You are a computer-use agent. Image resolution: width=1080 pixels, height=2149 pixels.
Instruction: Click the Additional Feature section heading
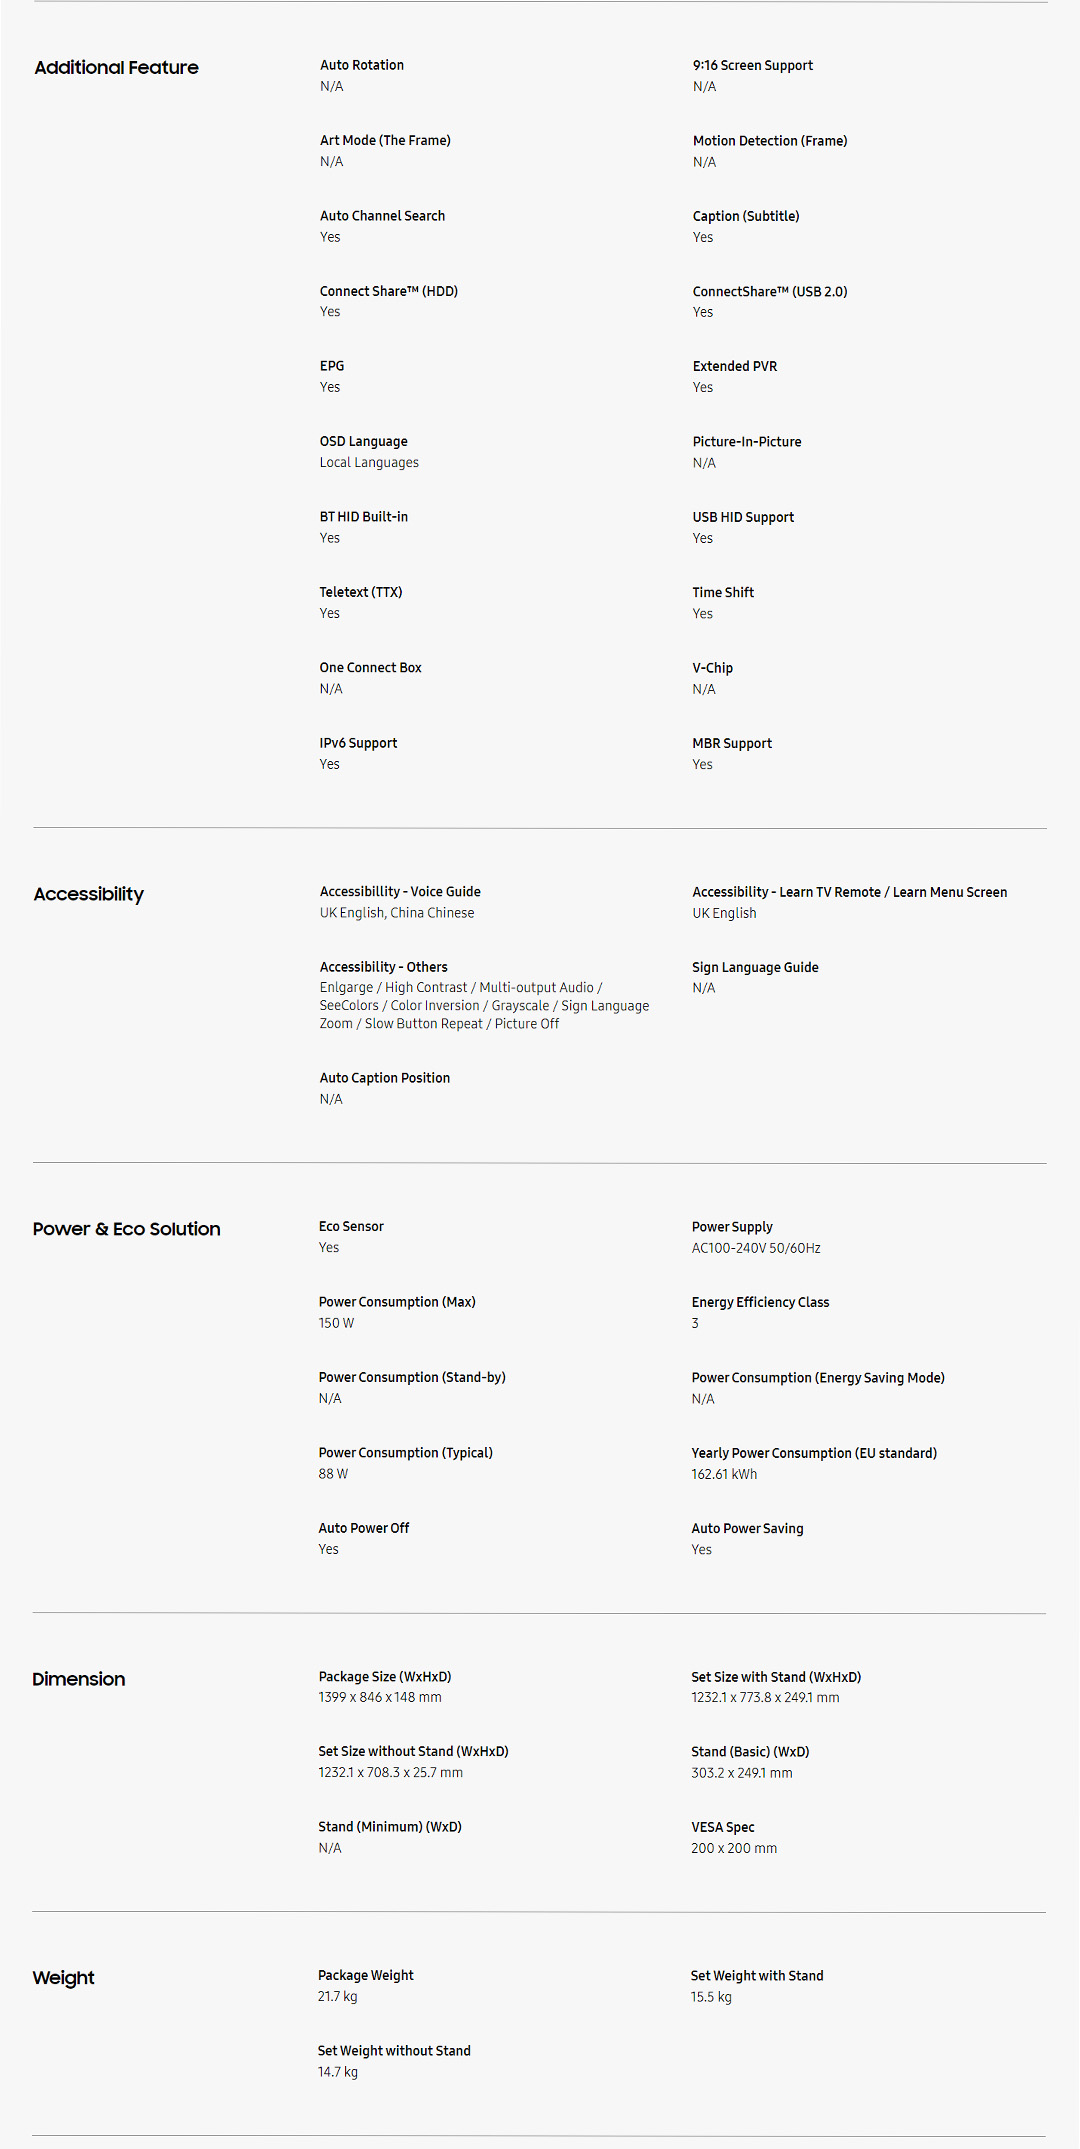[x=116, y=68]
